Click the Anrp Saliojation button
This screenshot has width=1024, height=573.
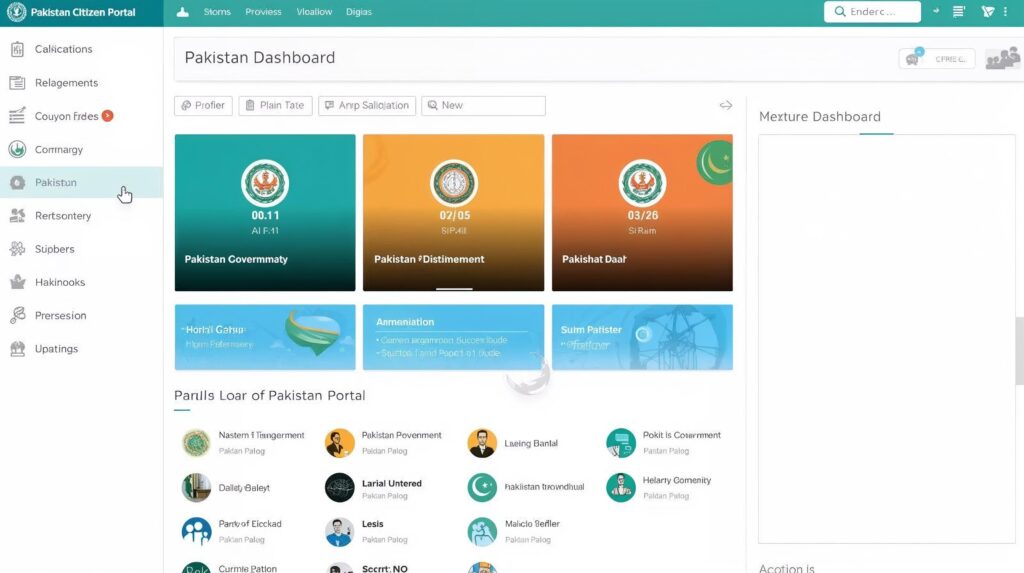(x=367, y=105)
